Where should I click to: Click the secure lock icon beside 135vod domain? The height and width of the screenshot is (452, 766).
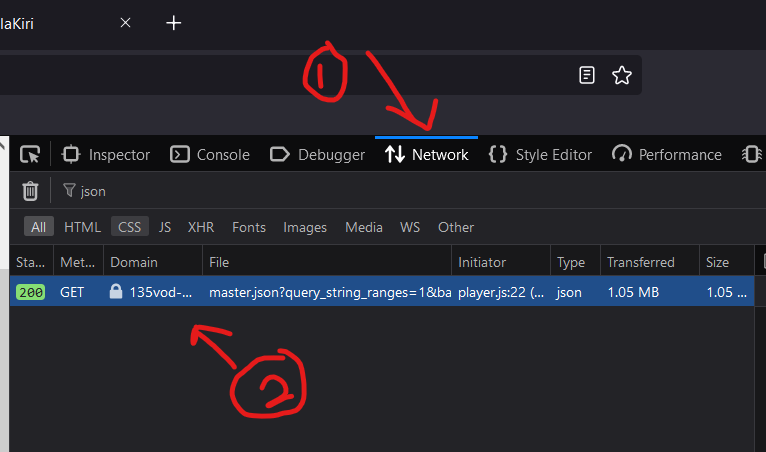pos(116,291)
